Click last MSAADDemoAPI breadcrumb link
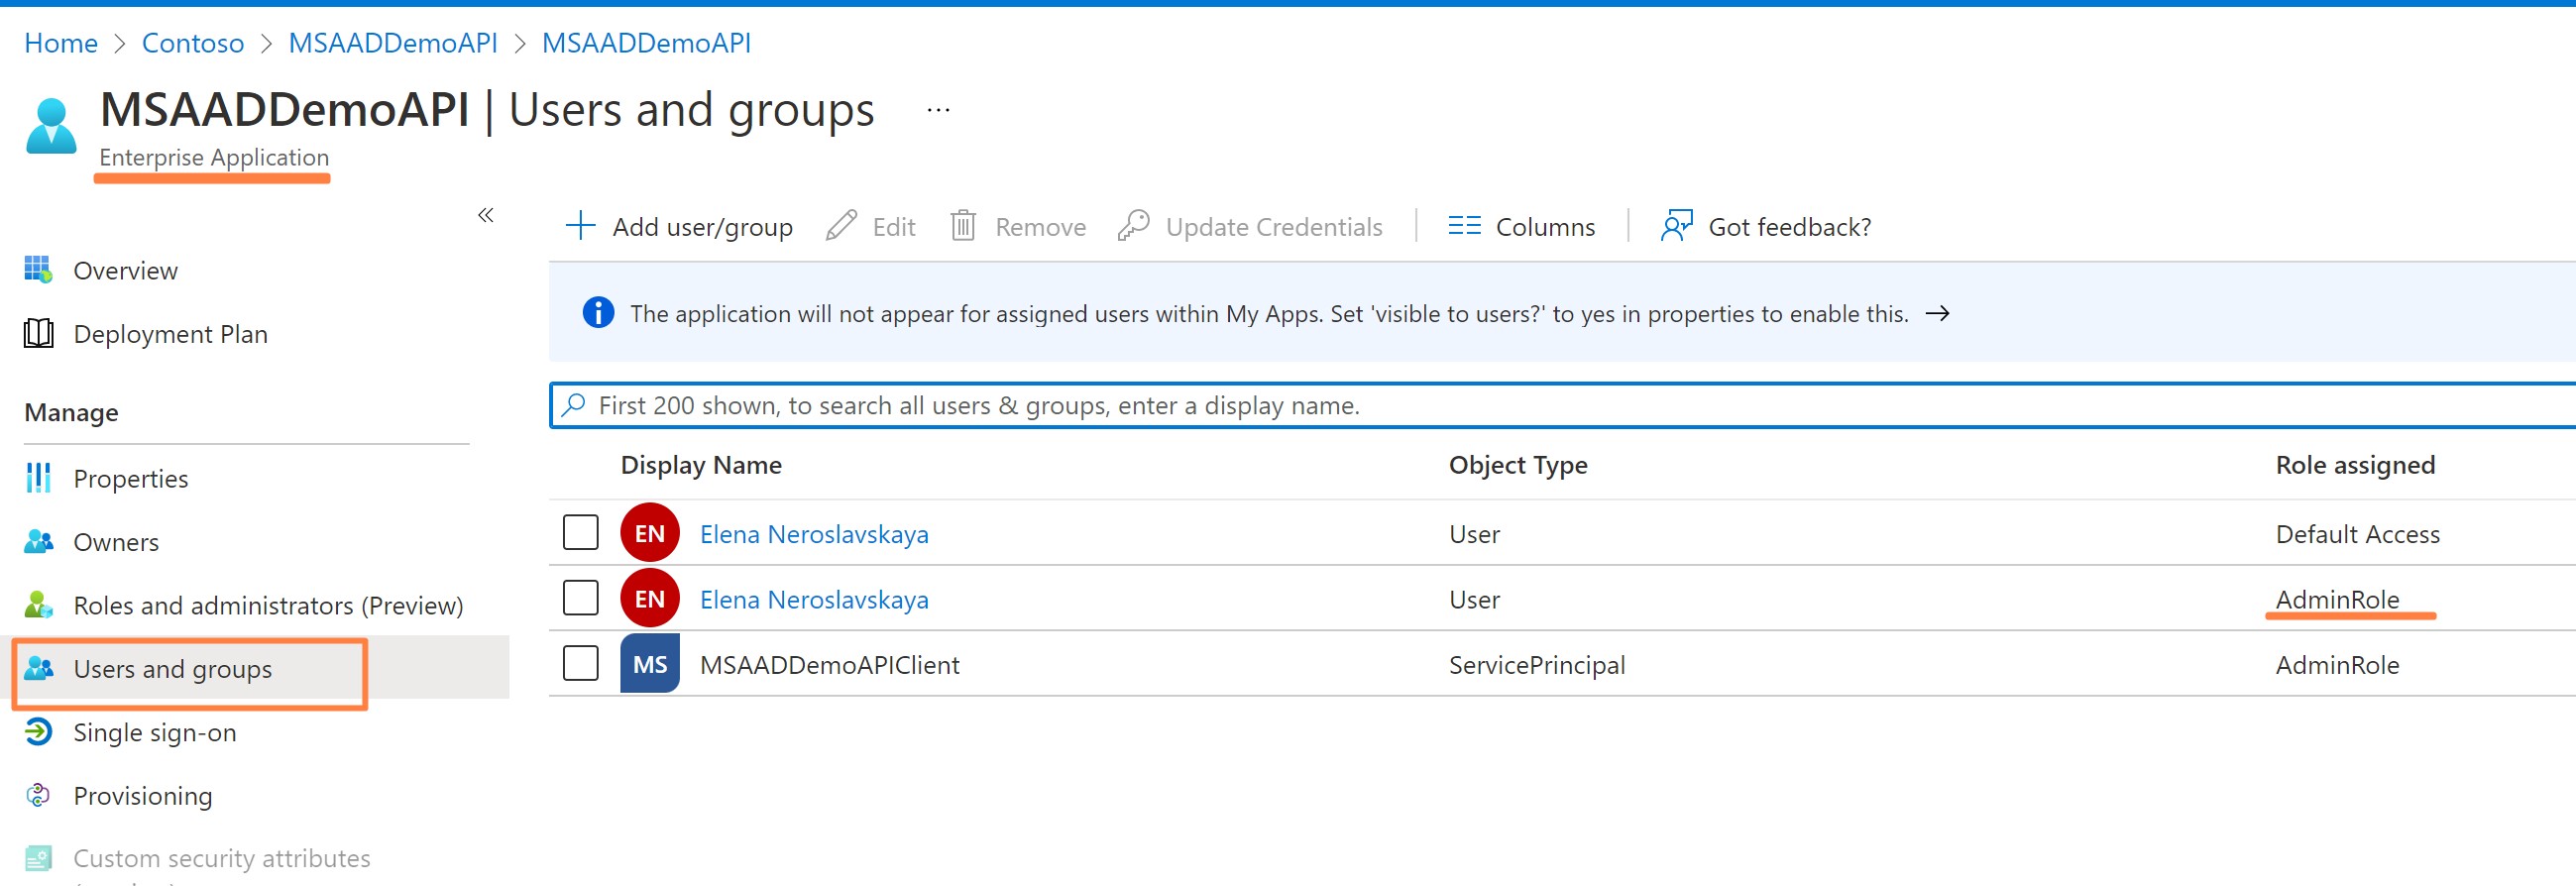This screenshot has height=886, width=2576. click(646, 43)
